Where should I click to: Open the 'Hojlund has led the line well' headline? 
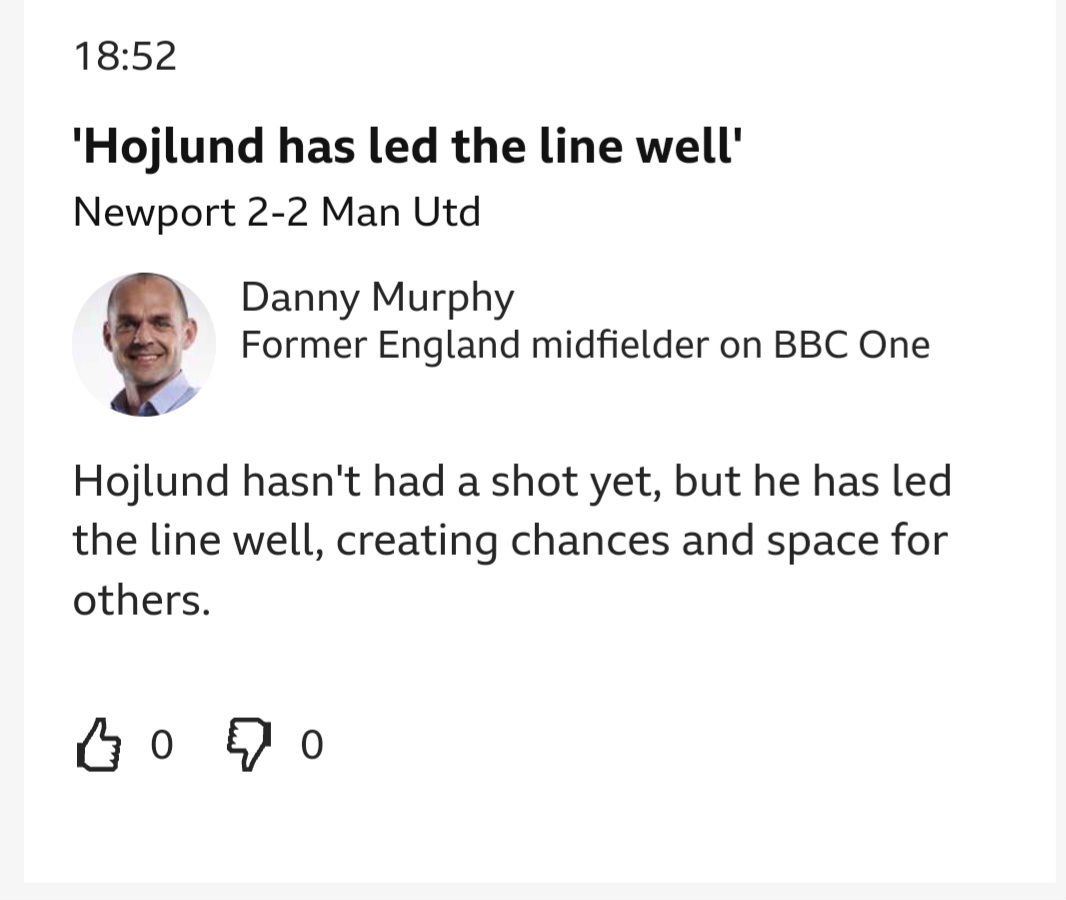pyautogui.click(x=407, y=147)
